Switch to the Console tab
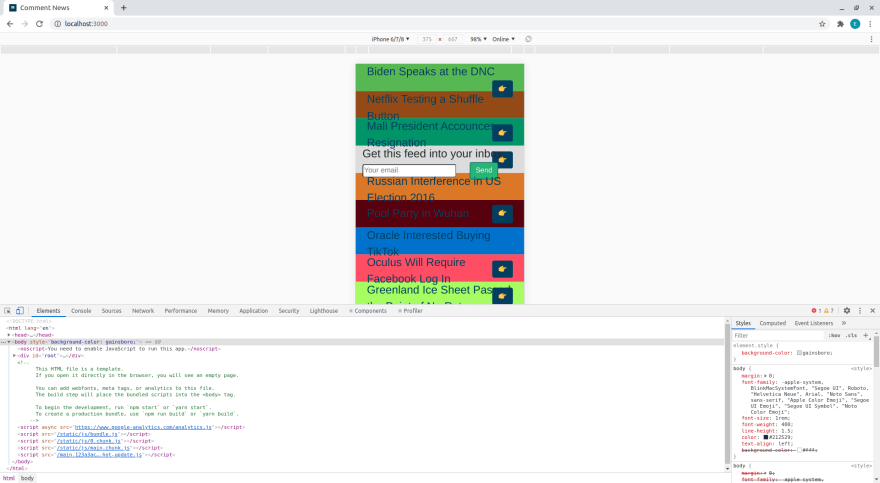This screenshot has height=483, width=880. (x=81, y=311)
